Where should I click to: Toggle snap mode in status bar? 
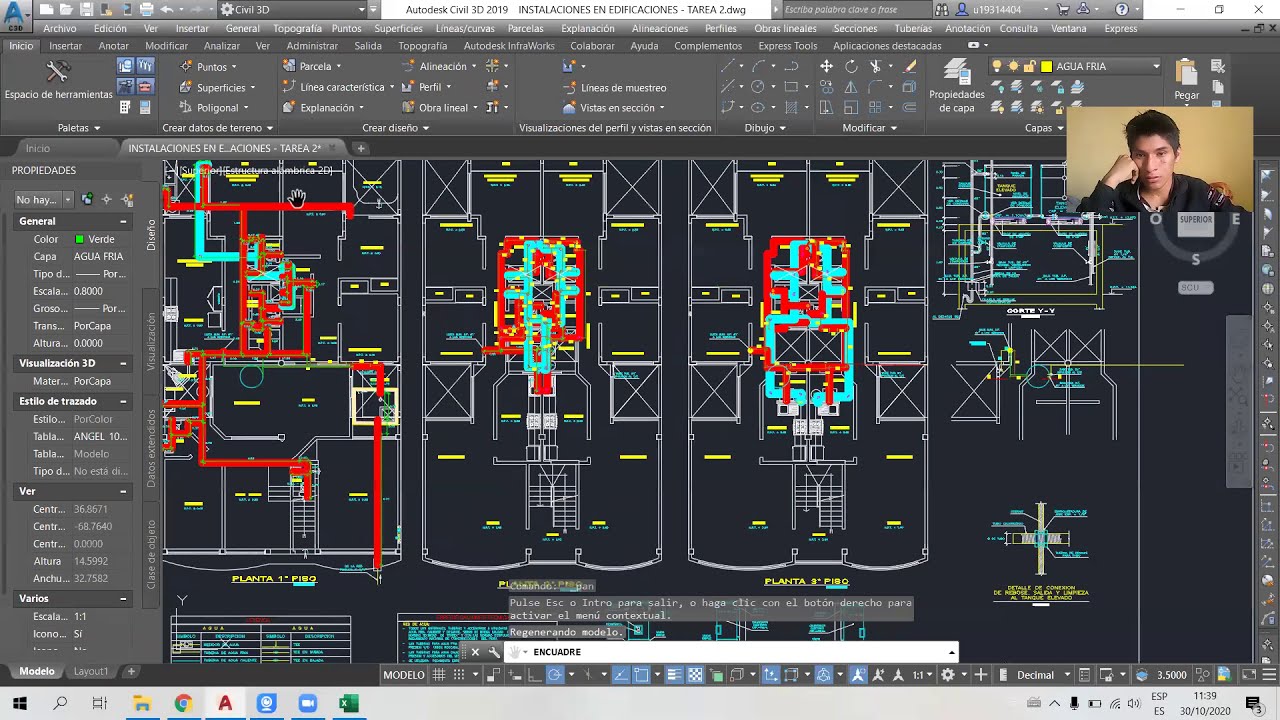coord(459,675)
